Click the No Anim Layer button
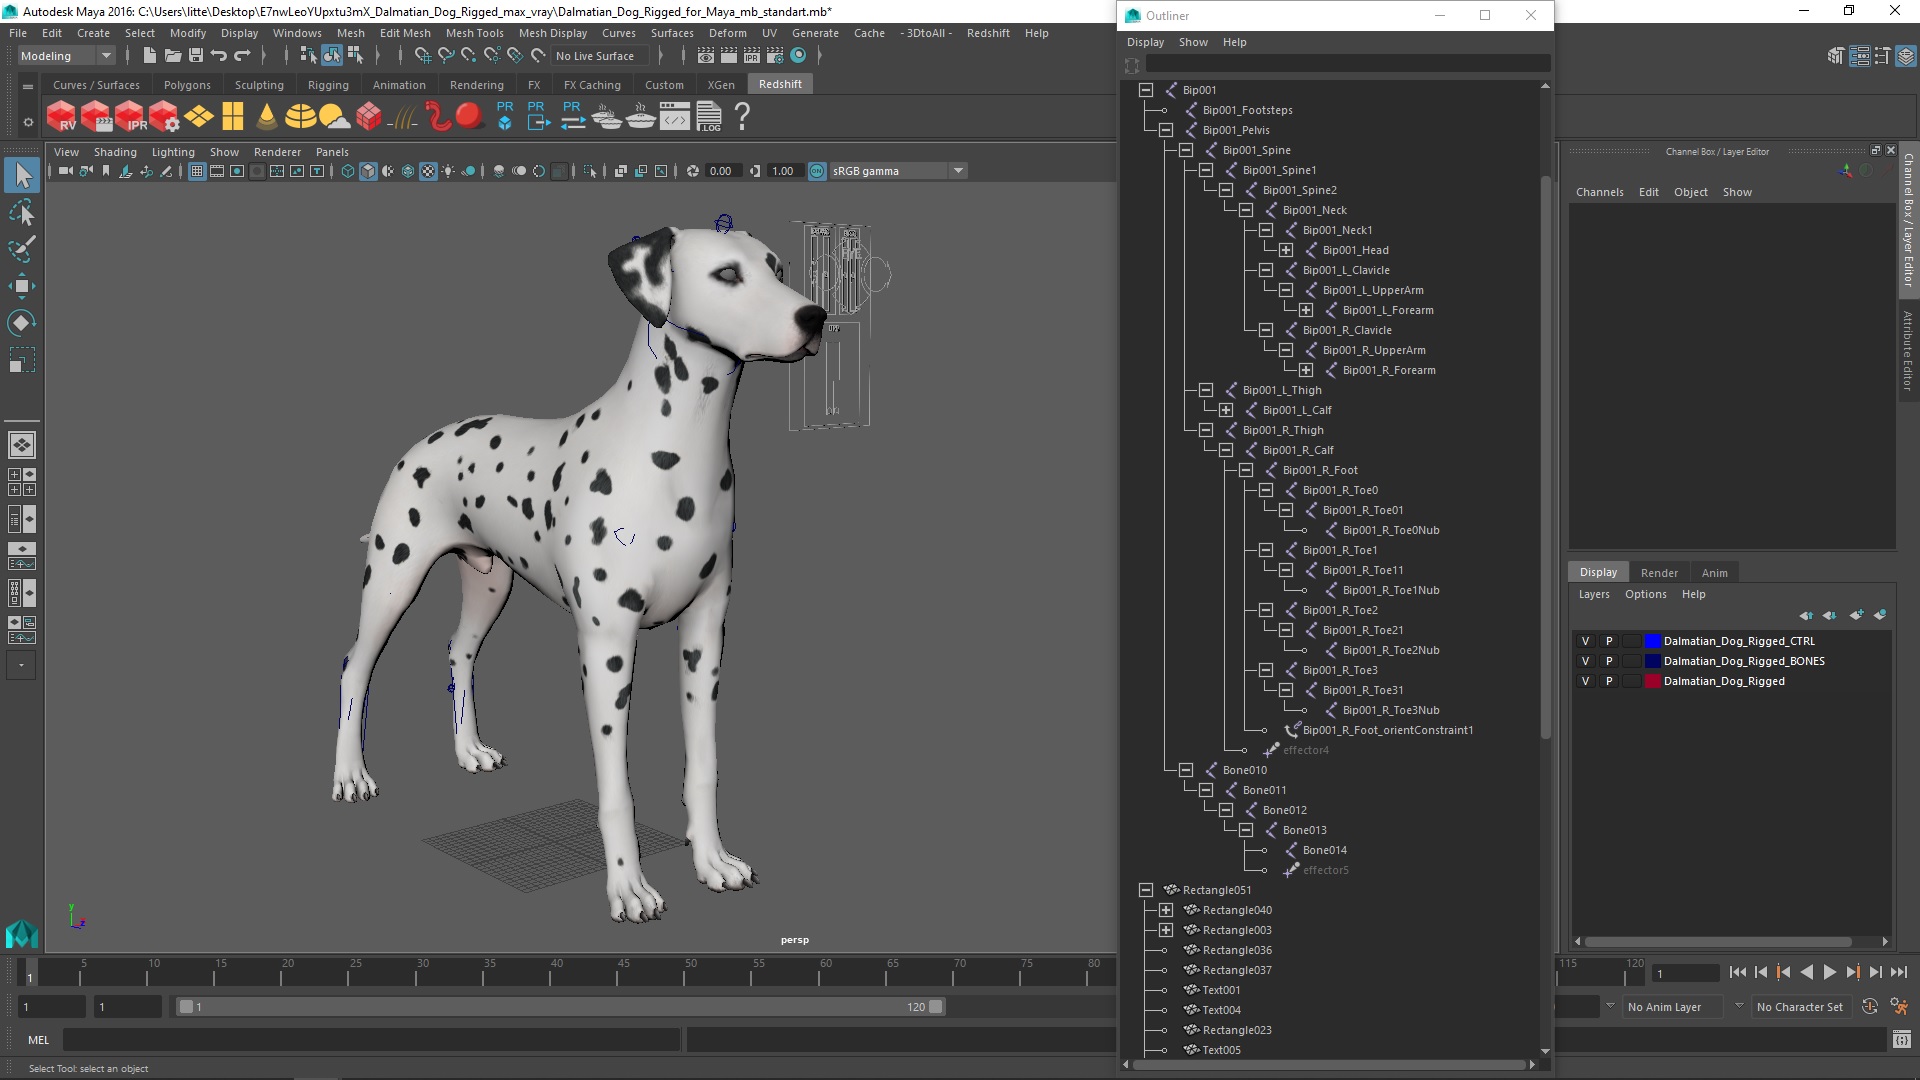The height and width of the screenshot is (1080, 1920). 1675,1007
